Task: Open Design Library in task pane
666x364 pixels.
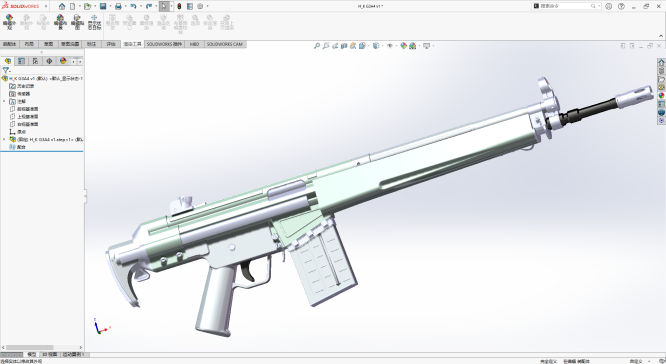Action: point(661,71)
